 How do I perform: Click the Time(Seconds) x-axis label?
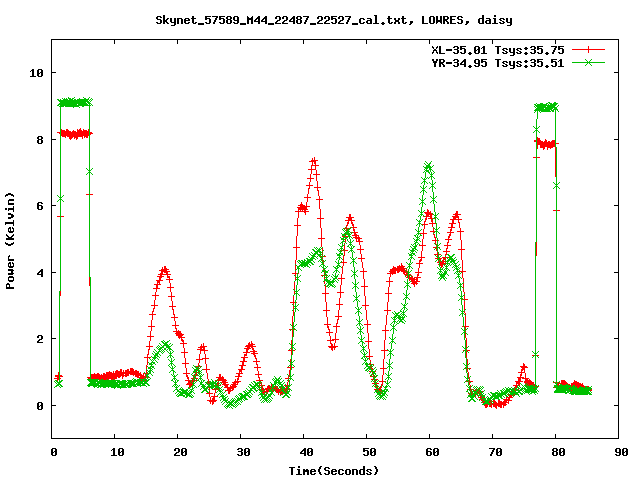point(334,471)
